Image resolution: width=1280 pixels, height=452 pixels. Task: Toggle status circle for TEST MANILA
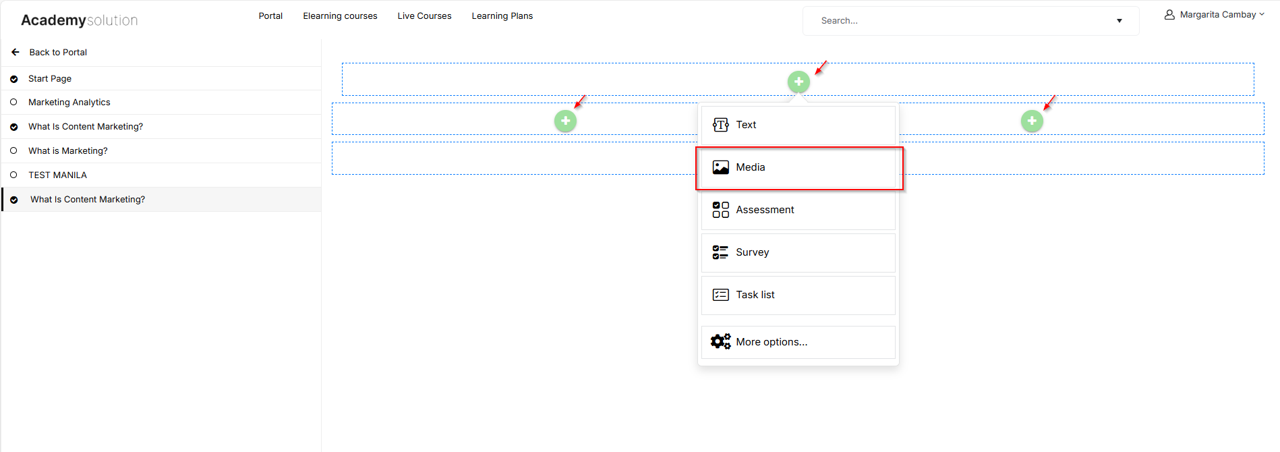(14, 175)
